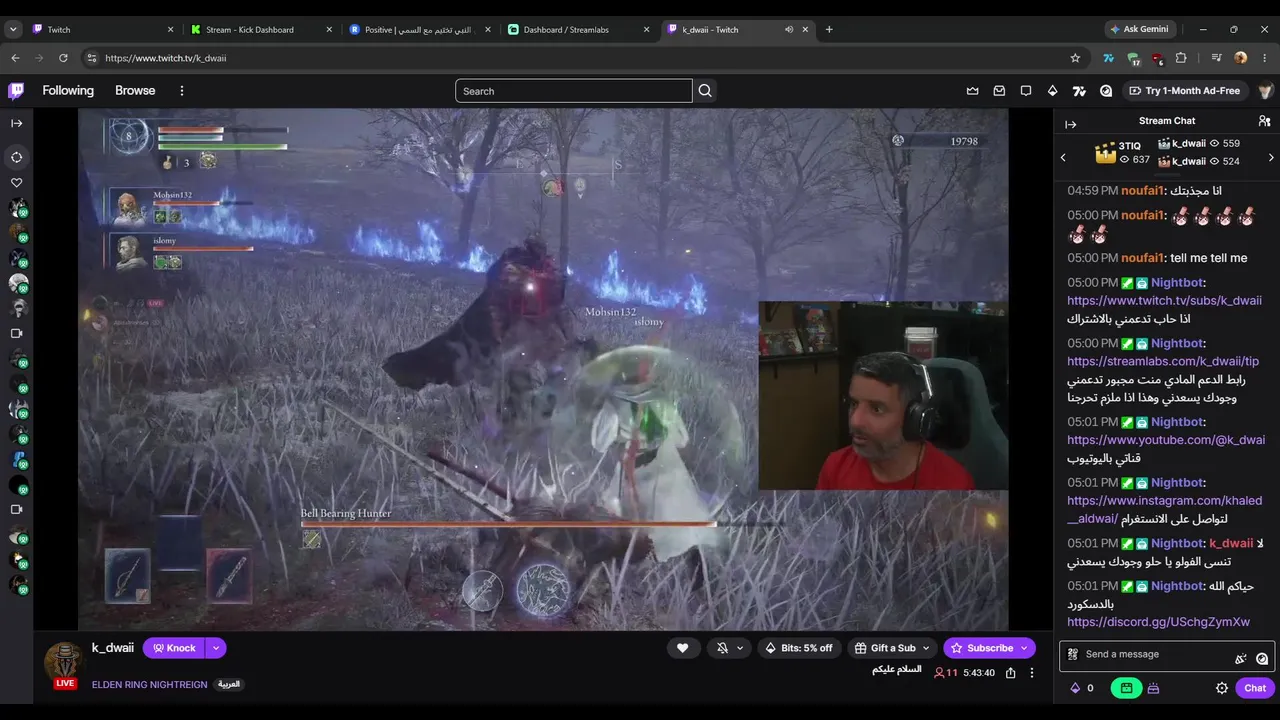The height and width of the screenshot is (720, 1280).
Task: Click the Bits balance icon in chat
Action: (1075, 688)
